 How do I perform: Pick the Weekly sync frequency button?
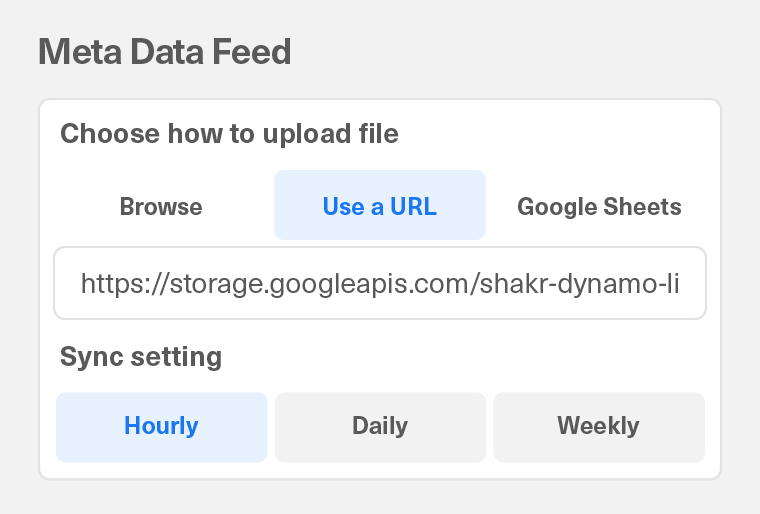pos(598,426)
